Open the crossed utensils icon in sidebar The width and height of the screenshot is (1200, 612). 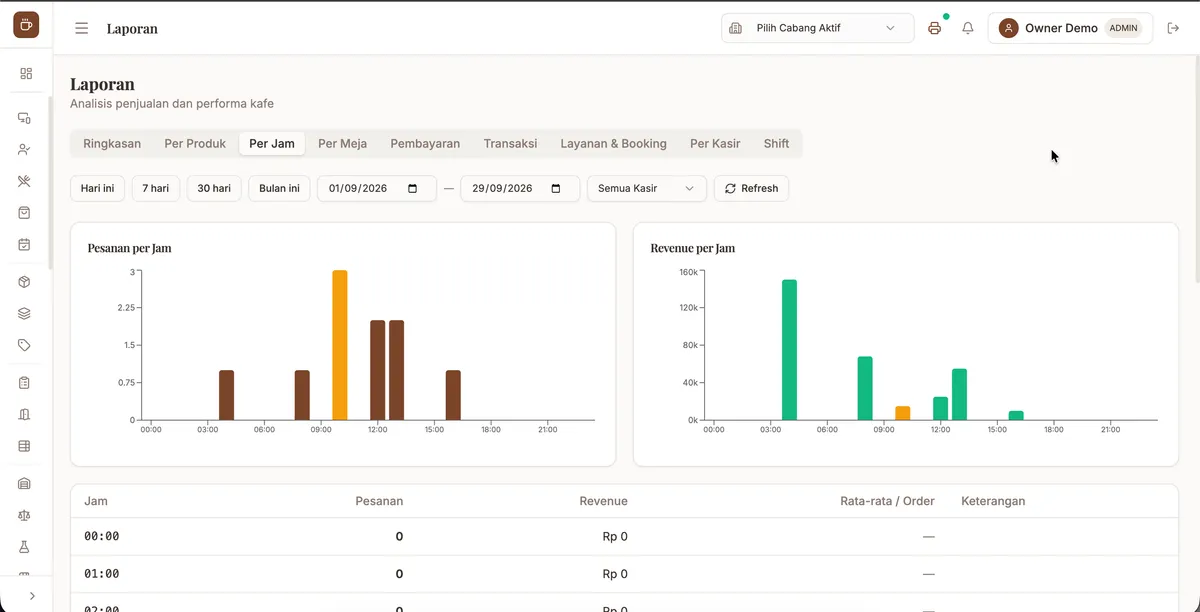pos(25,181)
